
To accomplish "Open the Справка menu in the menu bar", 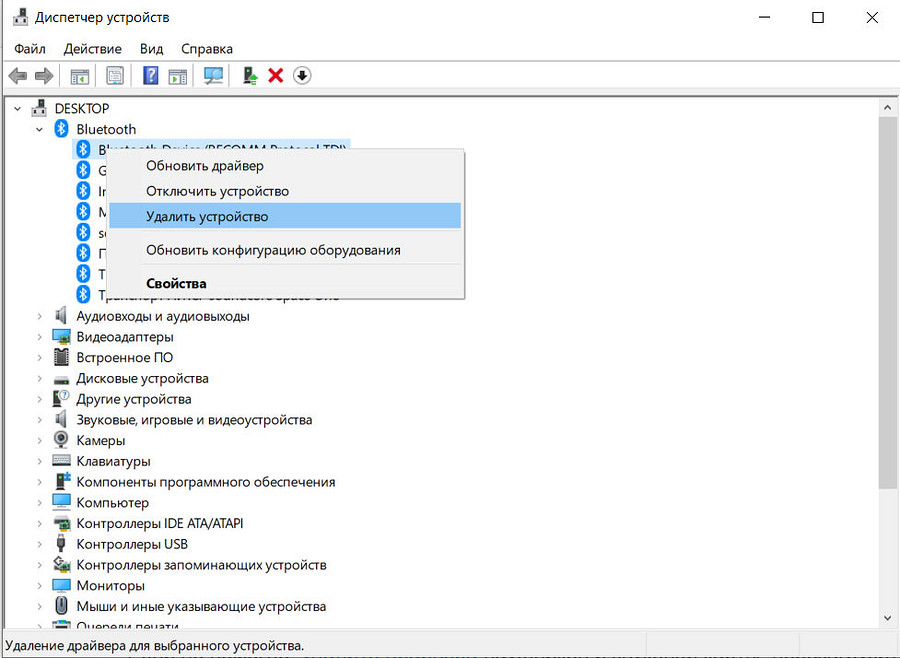I will pyautogui.click(x=207, y=48).
